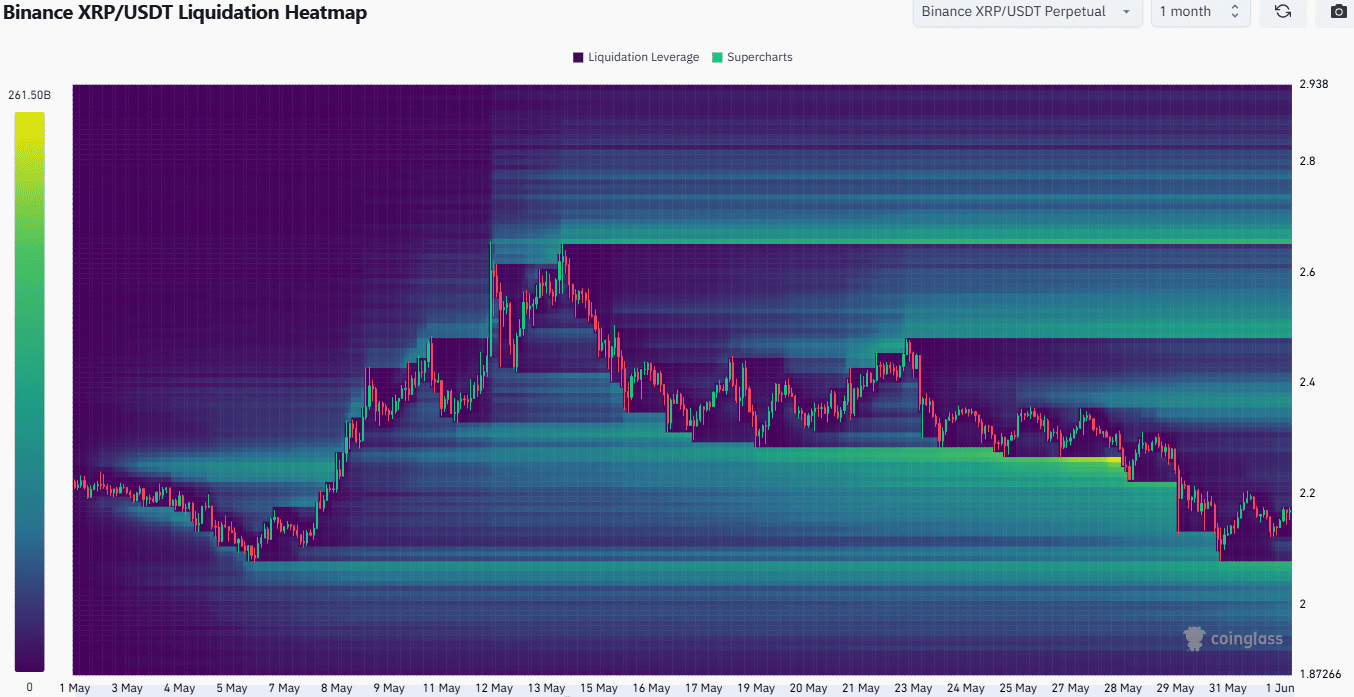The width and height of the screenshot is (1354, 697).
Task: Click the 2.8 price axis label
Action: coord(1306,161)
